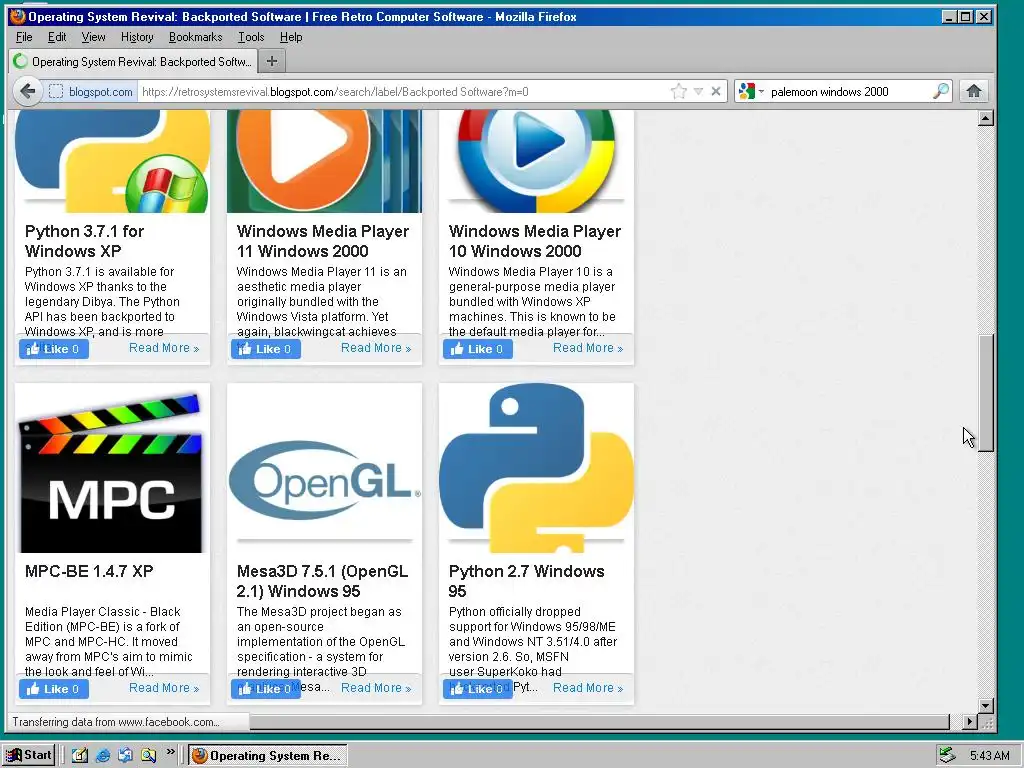Click the Media Player 10 logo thumbnail
This screenshot has width=1024, height=768.
coord(536,161)
